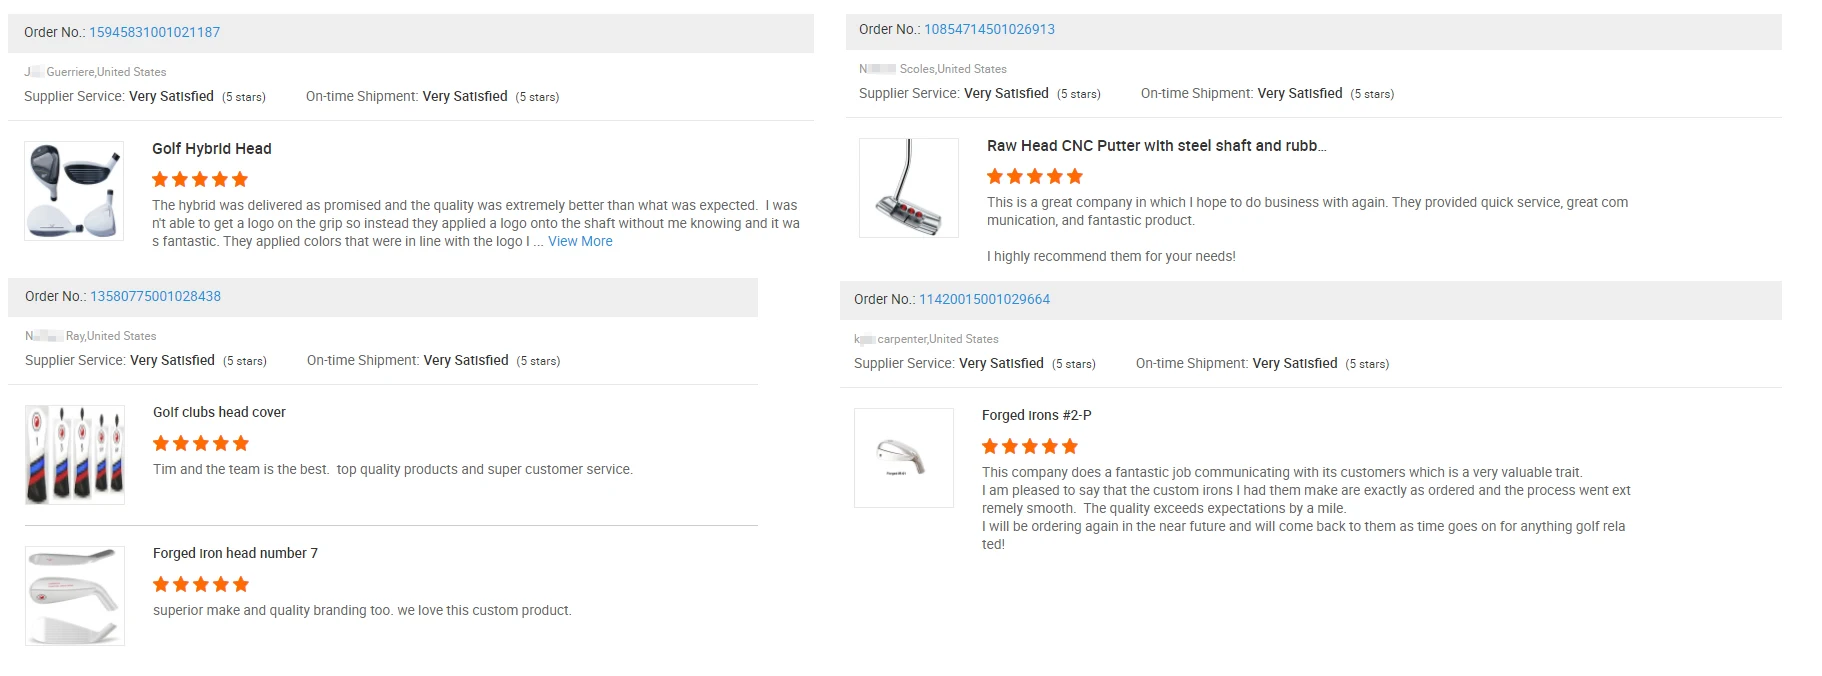Open Forged Iron head number 7 title
Screen dimensions: 1822x676
pos(235,553)
